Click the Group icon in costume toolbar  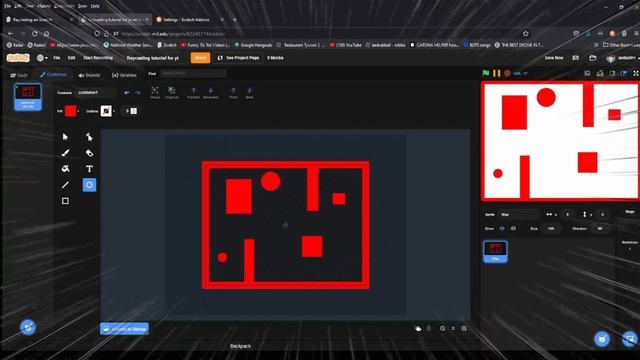click(x=155, y=93)
